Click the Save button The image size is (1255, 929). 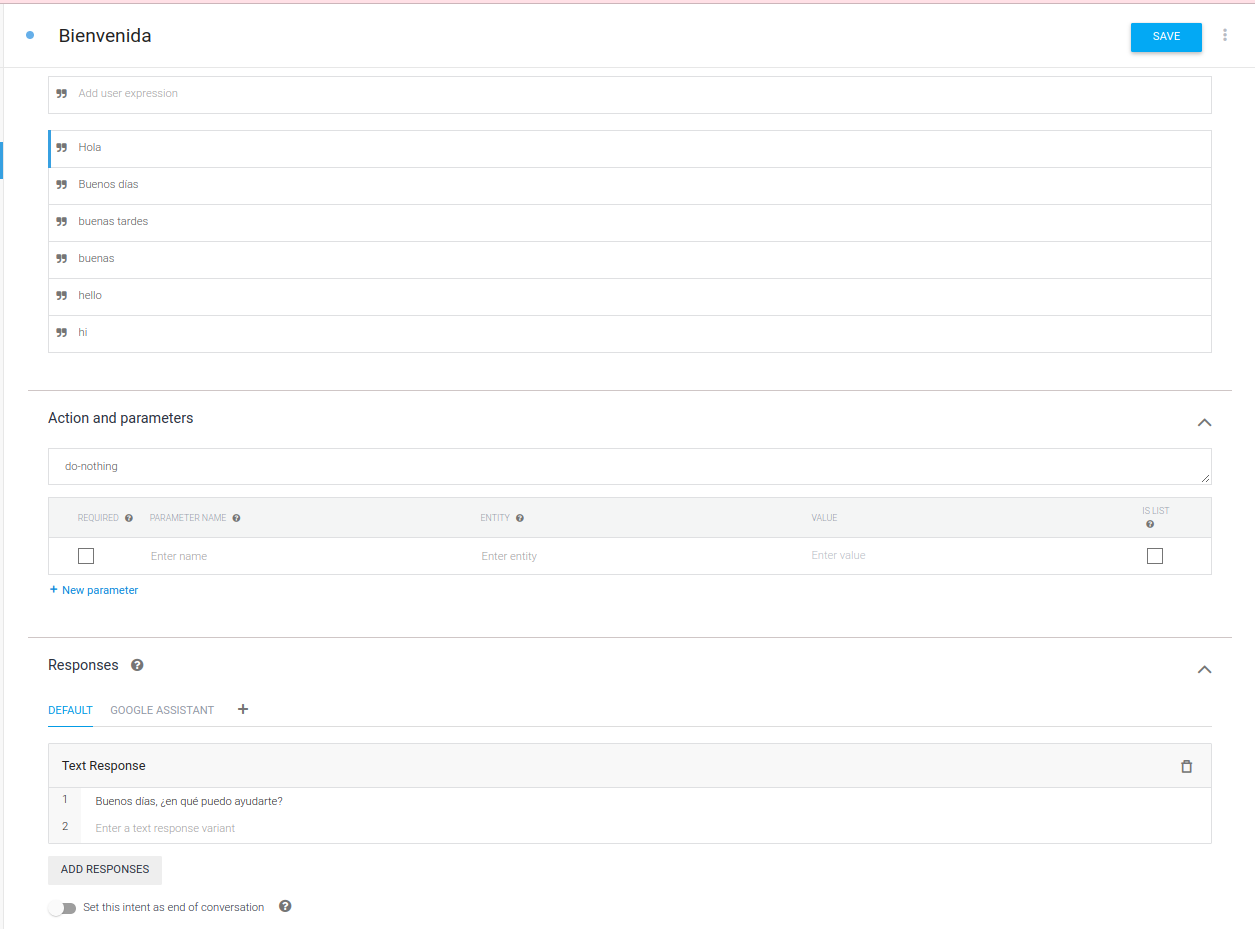click(1166, 37)
